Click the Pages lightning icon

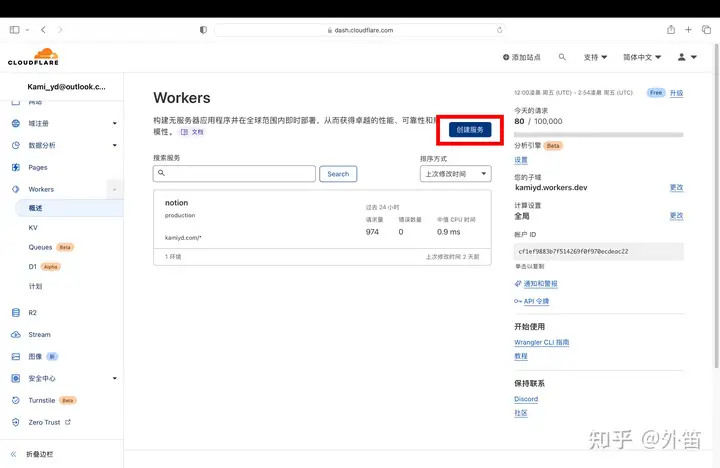click(x=16, y=167)
